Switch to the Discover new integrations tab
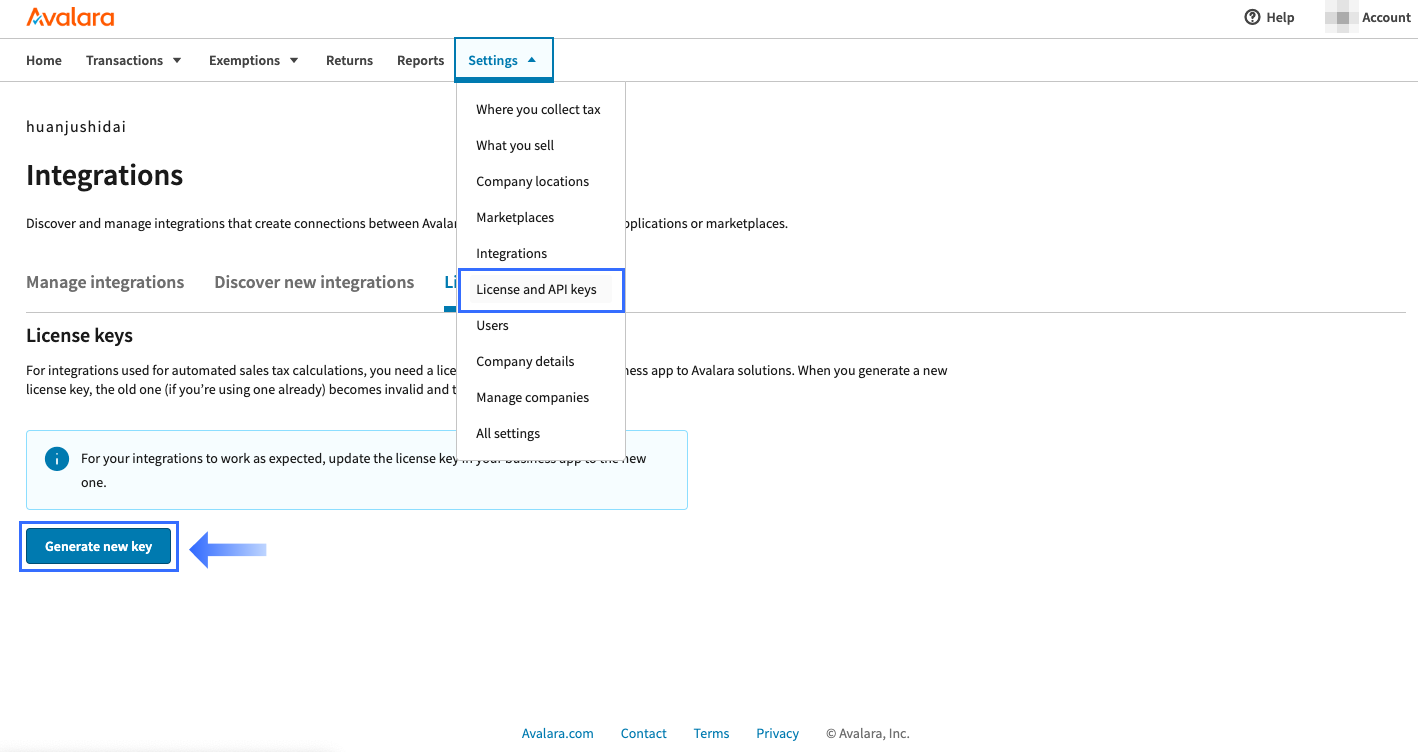 click(314, 282)
